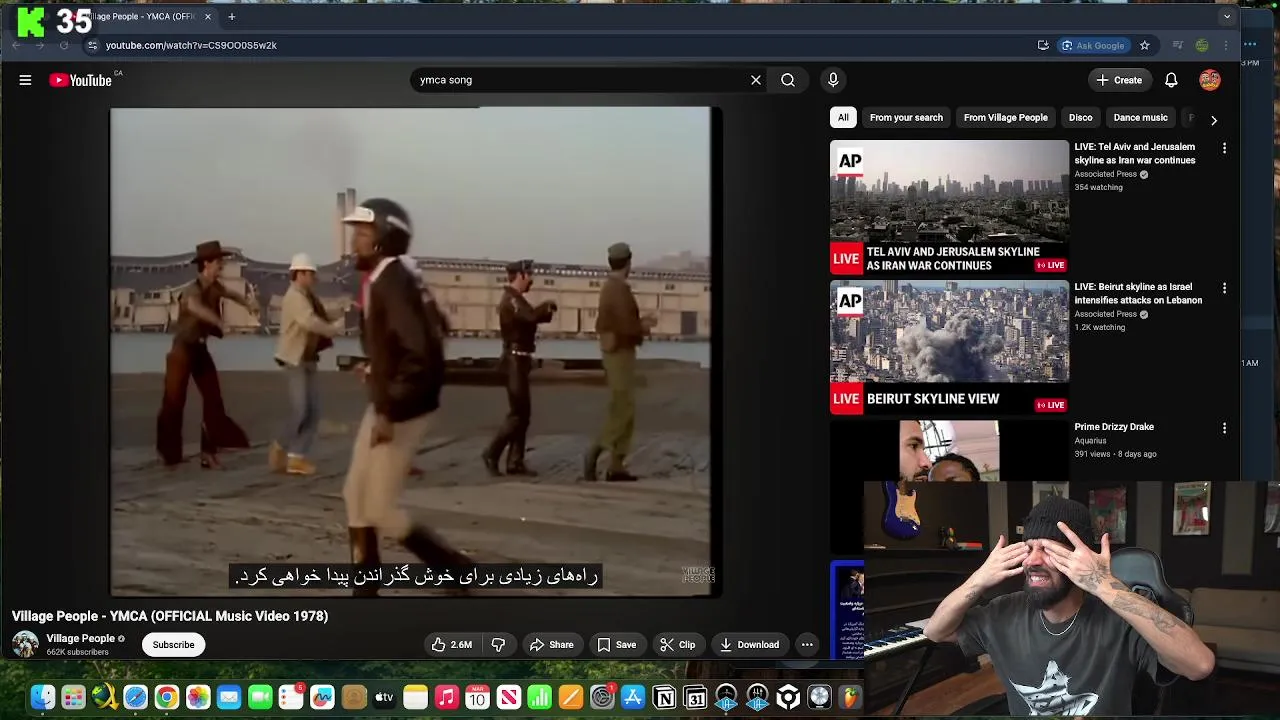Open Music app in the Dock
This screenshot has height=720, width=1280.
pos(447,697)
